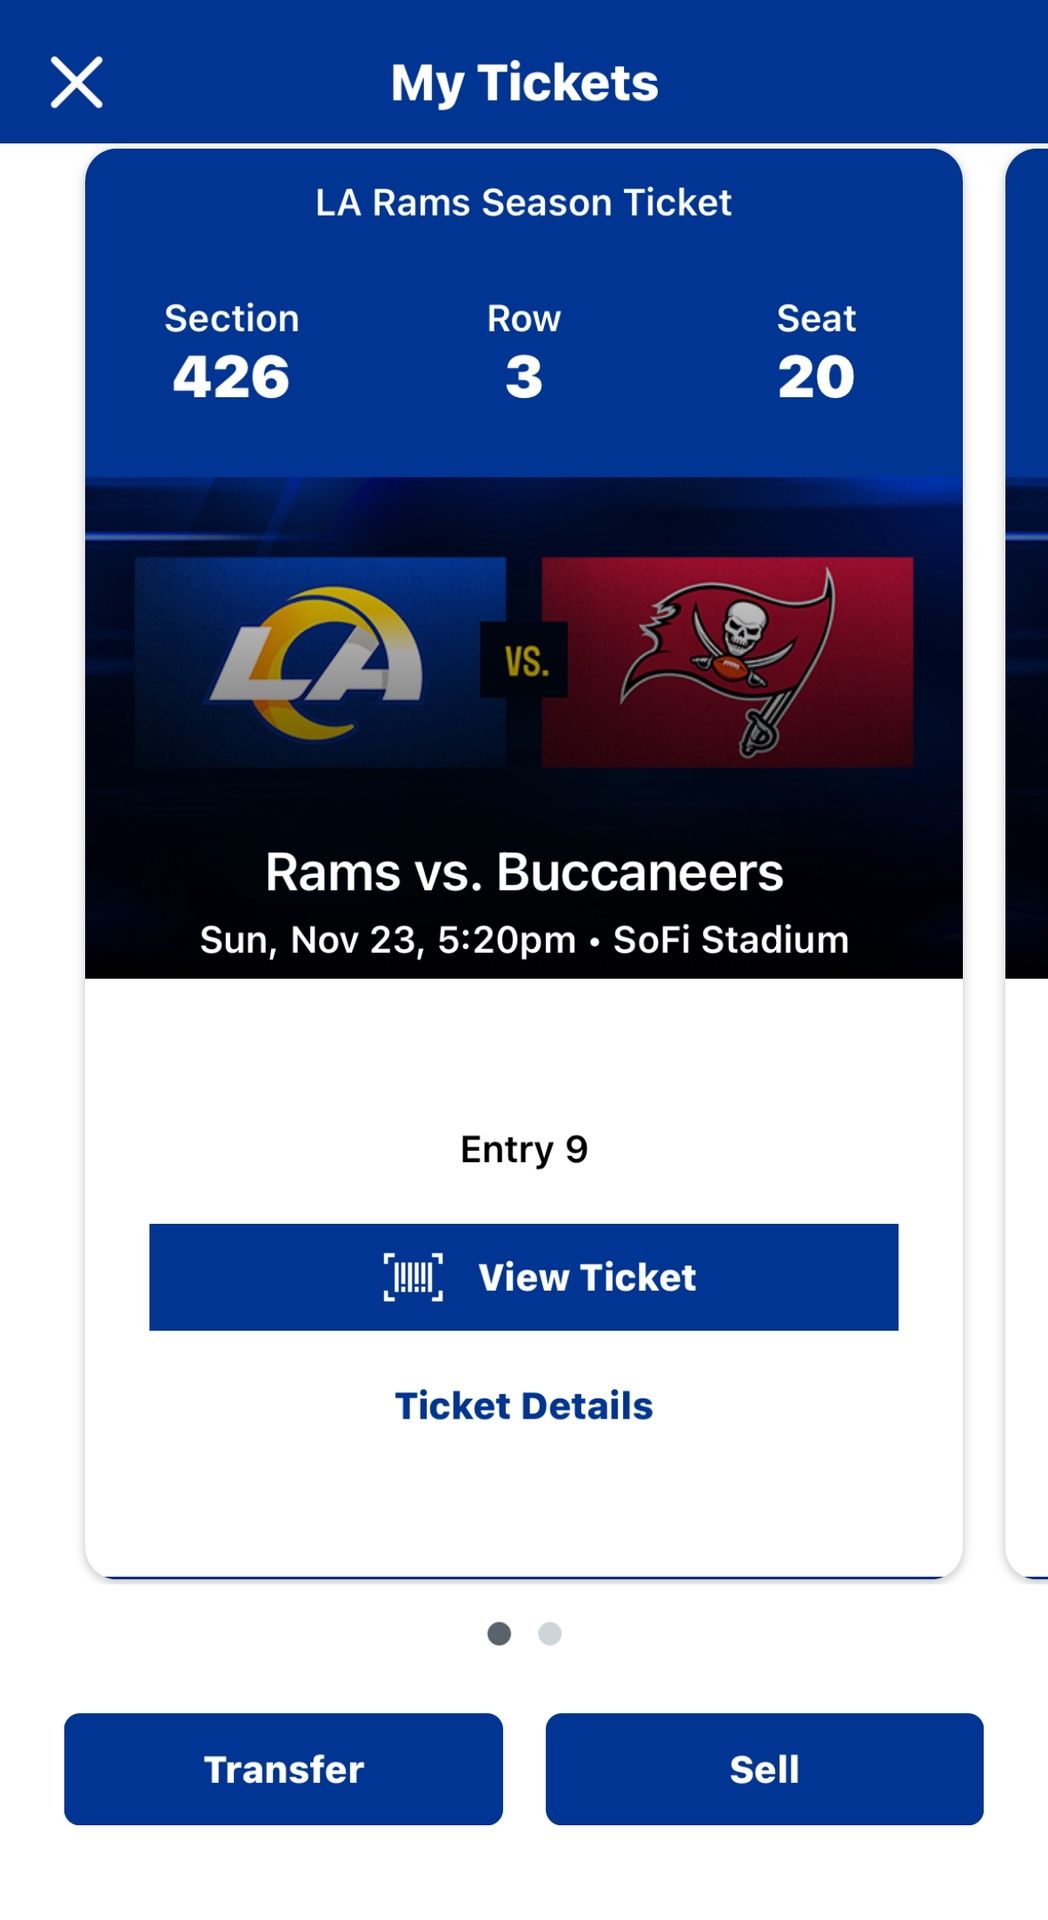Tap the Entry 9 label
This screenshot has width=1048, height=1920.
524,1148
